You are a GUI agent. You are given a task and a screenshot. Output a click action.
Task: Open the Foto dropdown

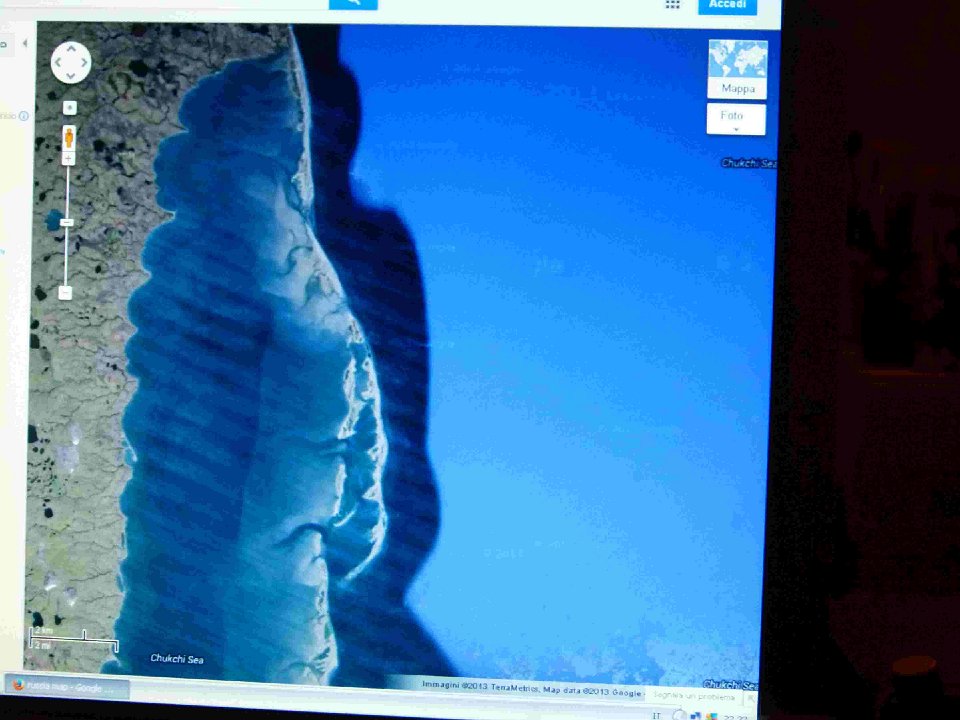[x=736, y=119]
